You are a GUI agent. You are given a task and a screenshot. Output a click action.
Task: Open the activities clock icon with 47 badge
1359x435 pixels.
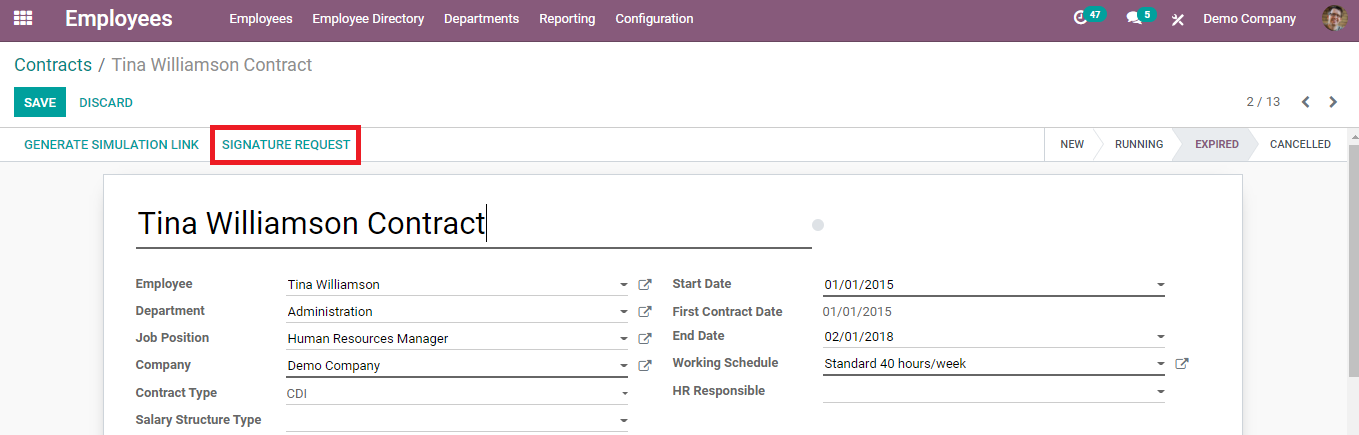(1080, 18)
